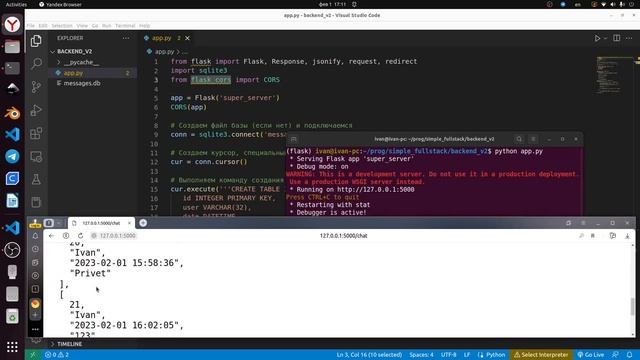Image resolution: width=640 pixels, height=360 pixels.
Task: Click Spaces: 4 indentation setting in status bar
Action: (x=421, y=355)
